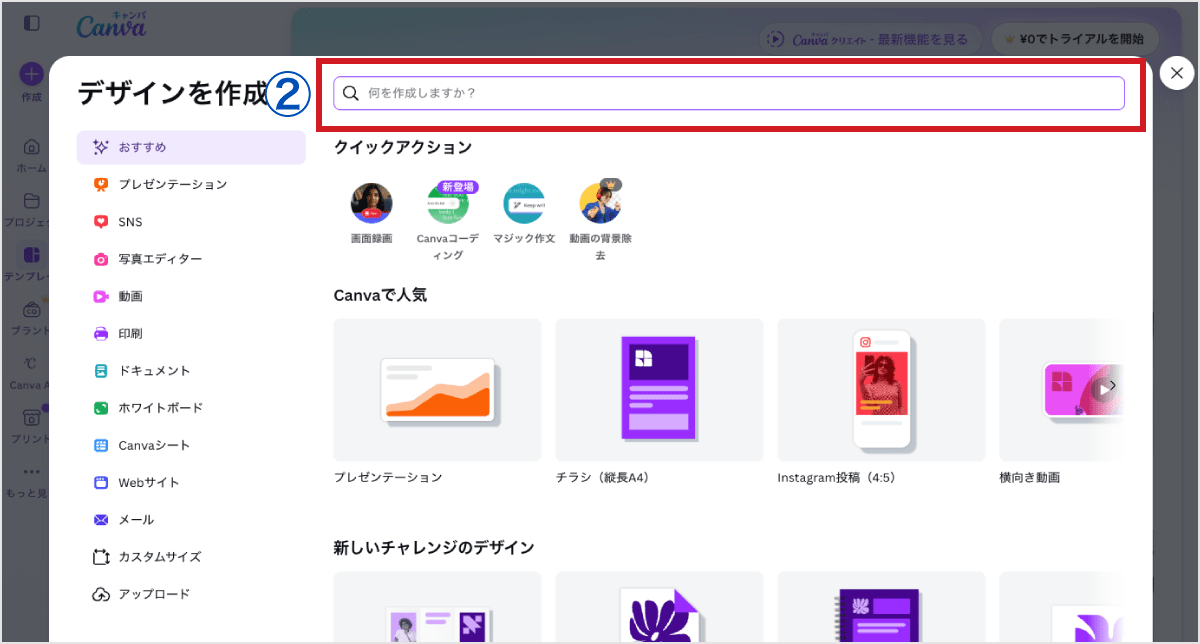Select the 写真エディター option
The image size is (1200, 644).
click(160, 258)
